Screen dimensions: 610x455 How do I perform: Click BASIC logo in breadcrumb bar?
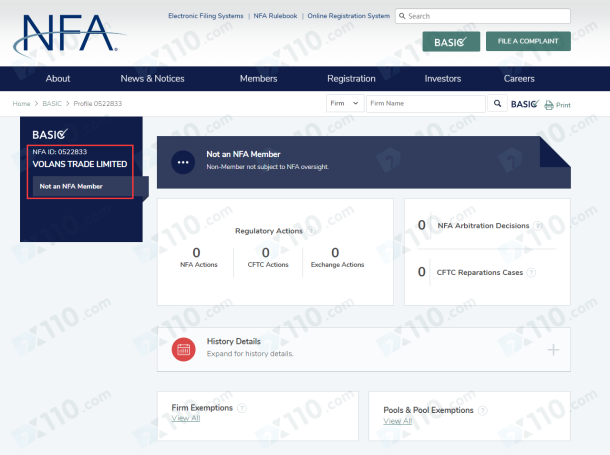[x=525, y=104]
